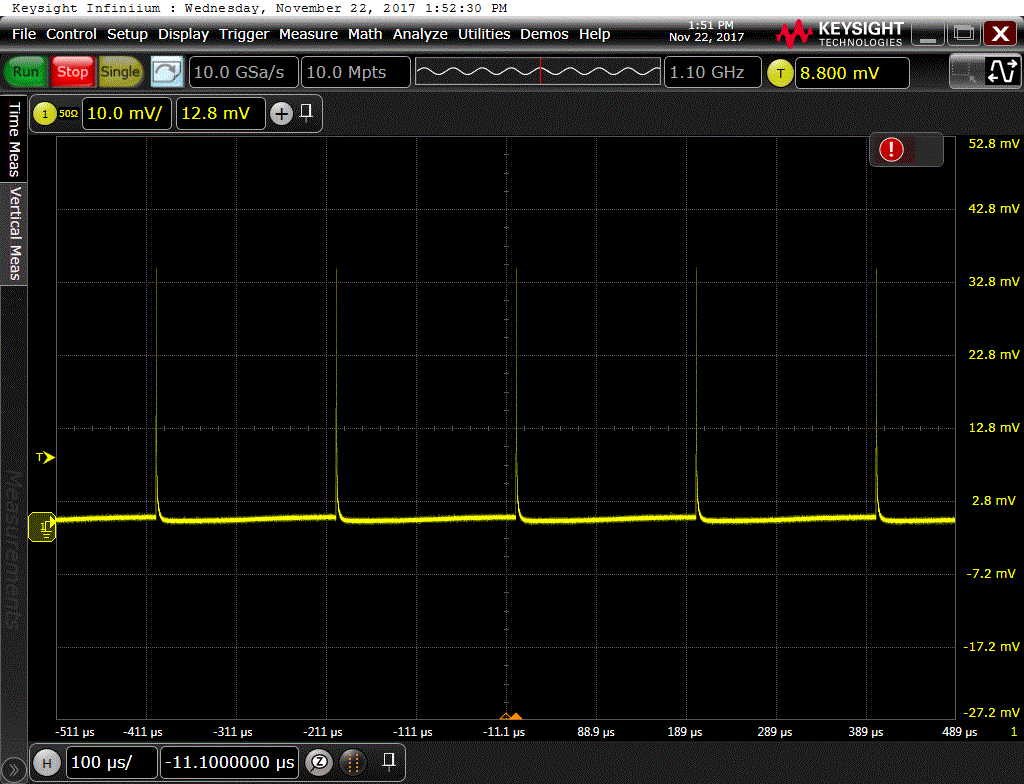
Task: Pin the channel settings bar
Action: pos(306,112)
